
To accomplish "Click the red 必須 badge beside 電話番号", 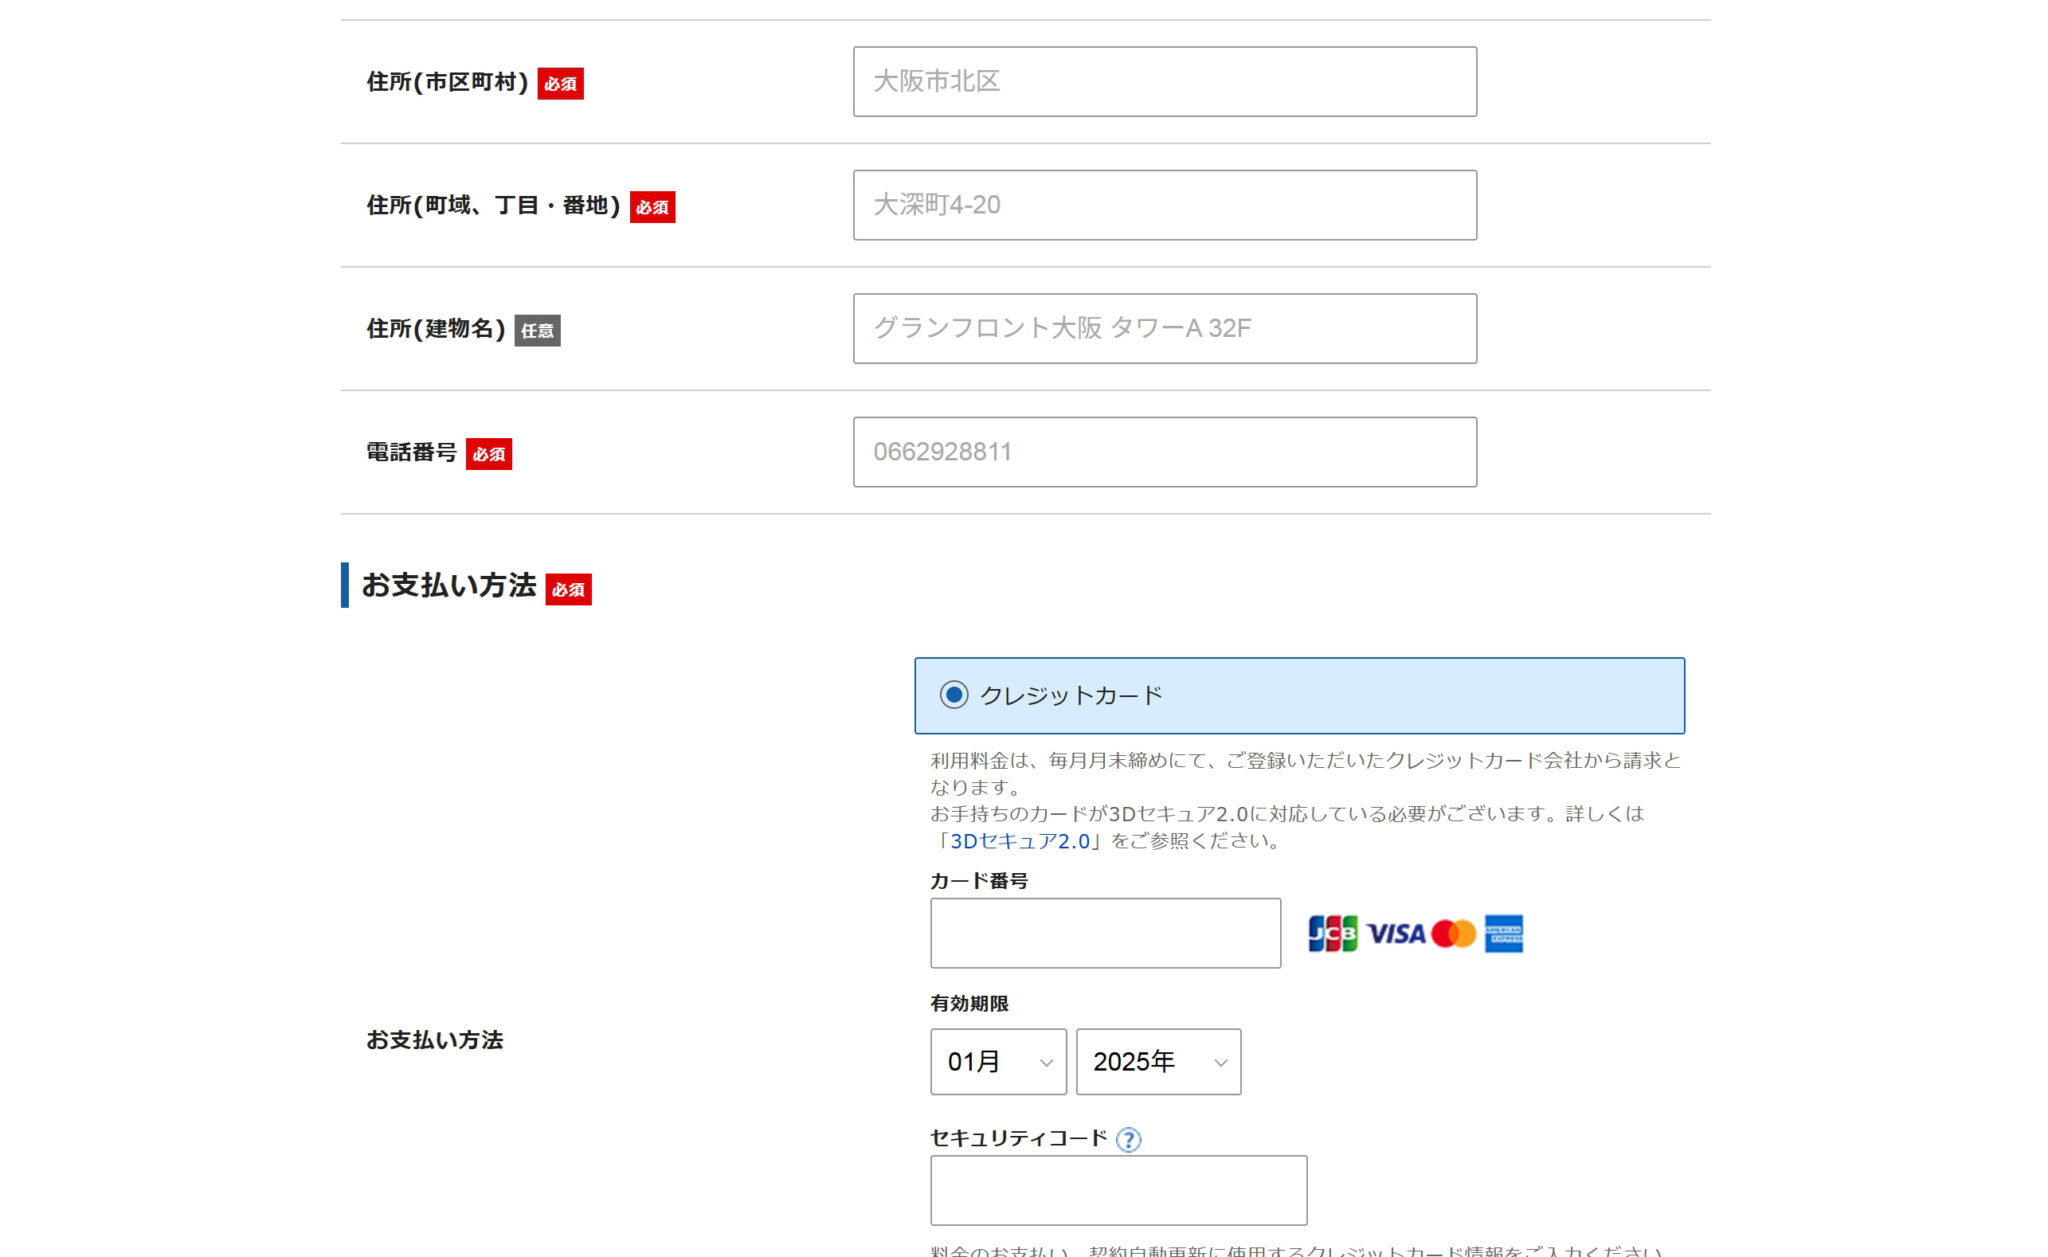I will 489,453.
